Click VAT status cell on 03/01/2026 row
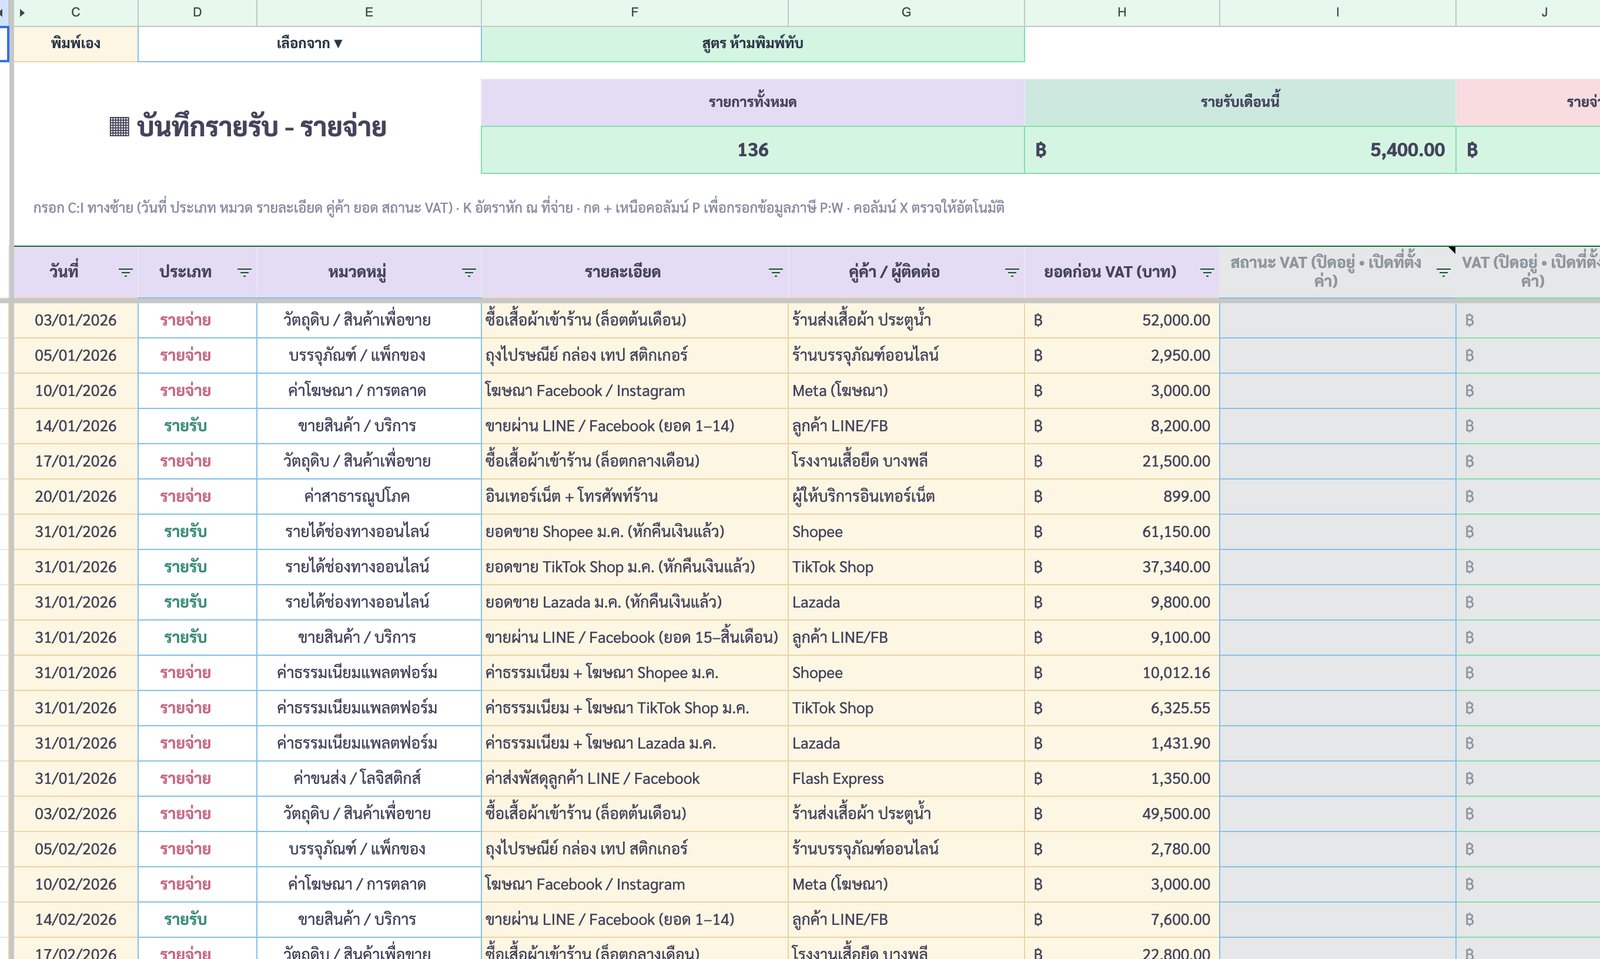This screenshot has width=1600, height=959. pyautogui.click(x=1338, y=320)
